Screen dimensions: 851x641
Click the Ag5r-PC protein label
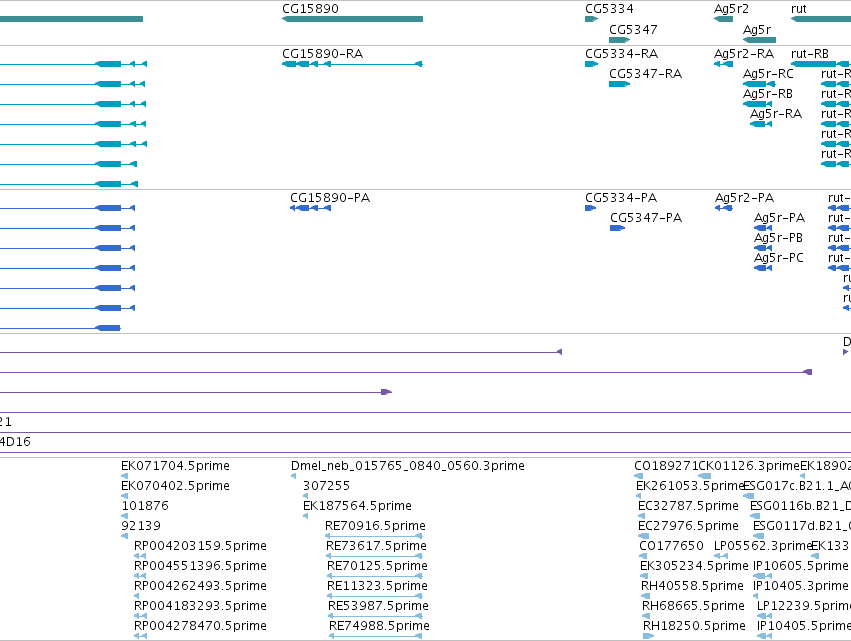pos(779,258)
